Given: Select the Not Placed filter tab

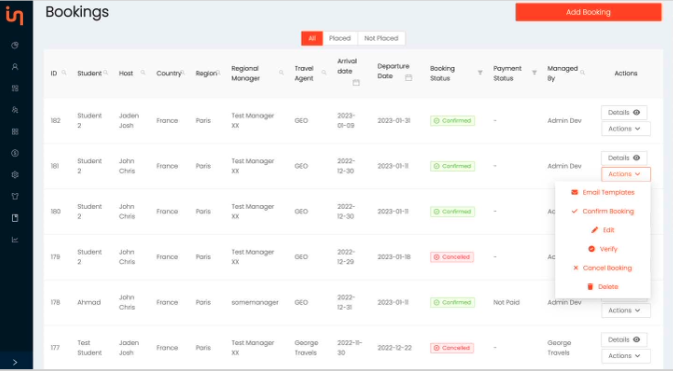Looking at the screenshot, I should (x=381, y=38).
